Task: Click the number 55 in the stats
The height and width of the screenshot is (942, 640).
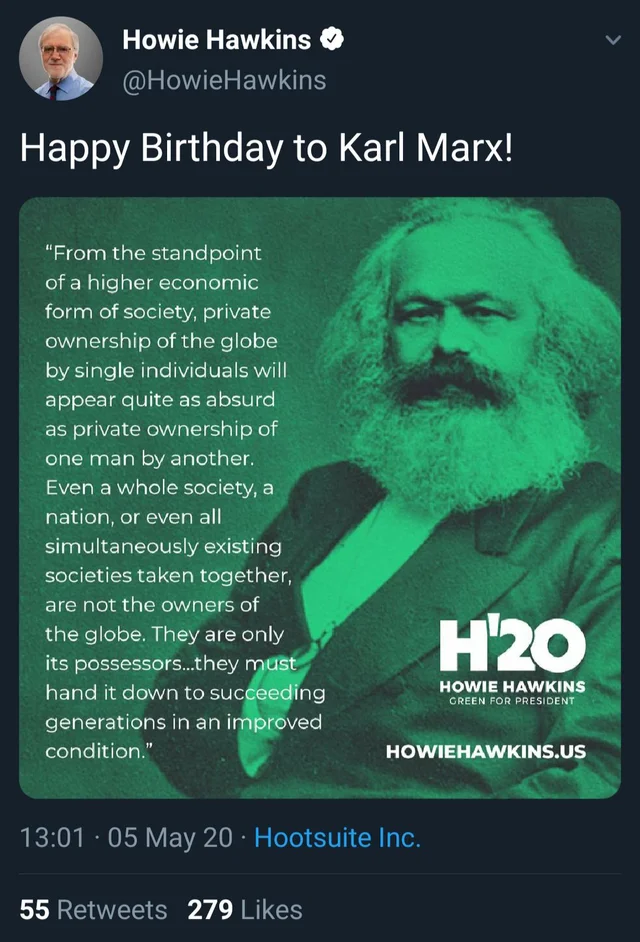Action: coord(34,910)
